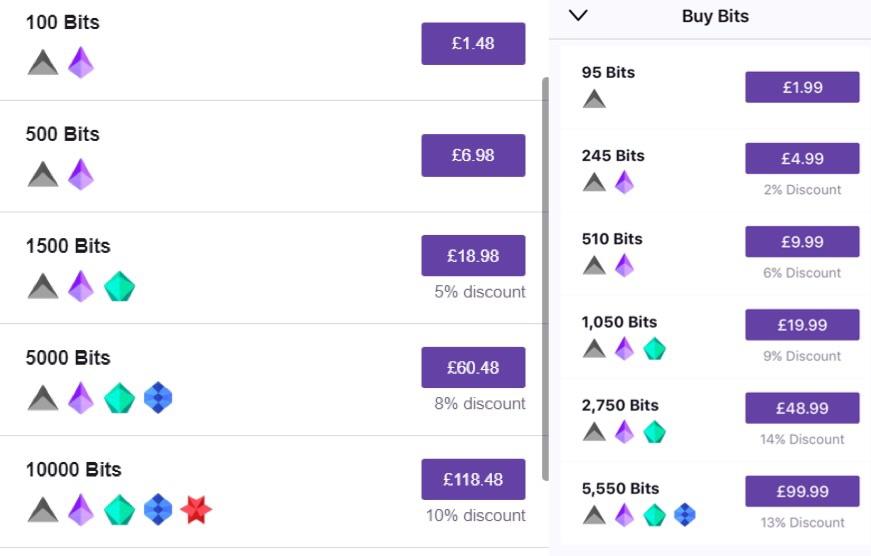Click the £1.99 button for 95 Bits
This screenshot has width=871, height=556.
point(802,87)
